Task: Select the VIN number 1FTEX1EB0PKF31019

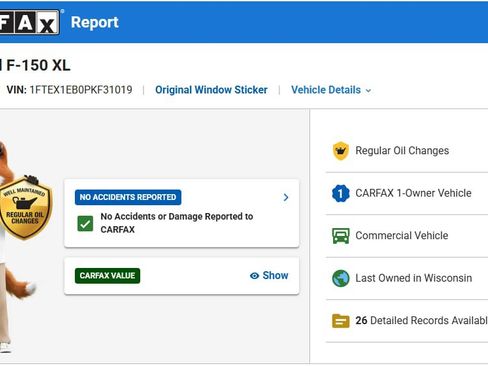Action: click(81, 90)
